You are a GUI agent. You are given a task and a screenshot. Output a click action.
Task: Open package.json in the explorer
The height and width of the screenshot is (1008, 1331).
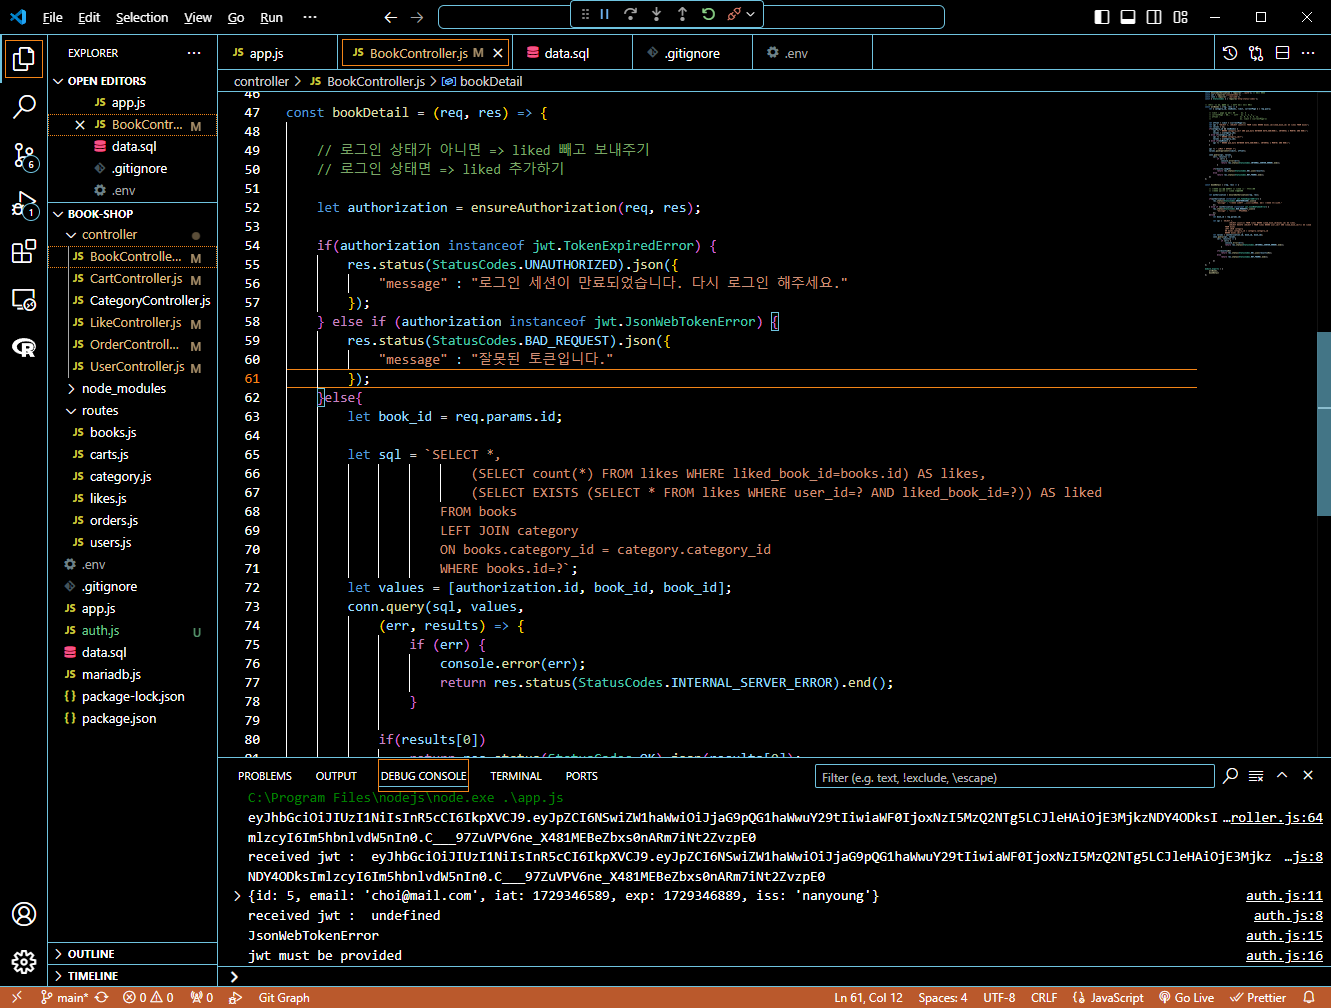[133, 719]
